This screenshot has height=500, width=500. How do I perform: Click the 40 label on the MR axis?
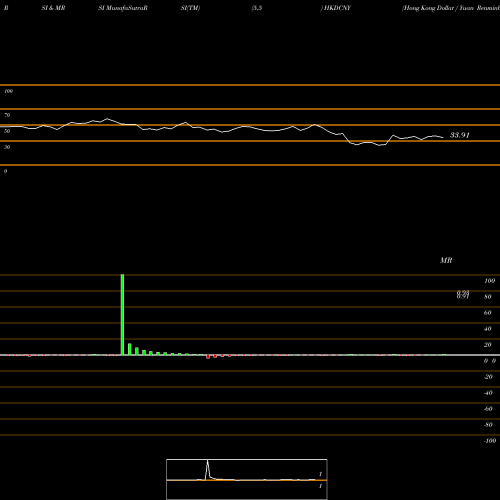(488, 329)
